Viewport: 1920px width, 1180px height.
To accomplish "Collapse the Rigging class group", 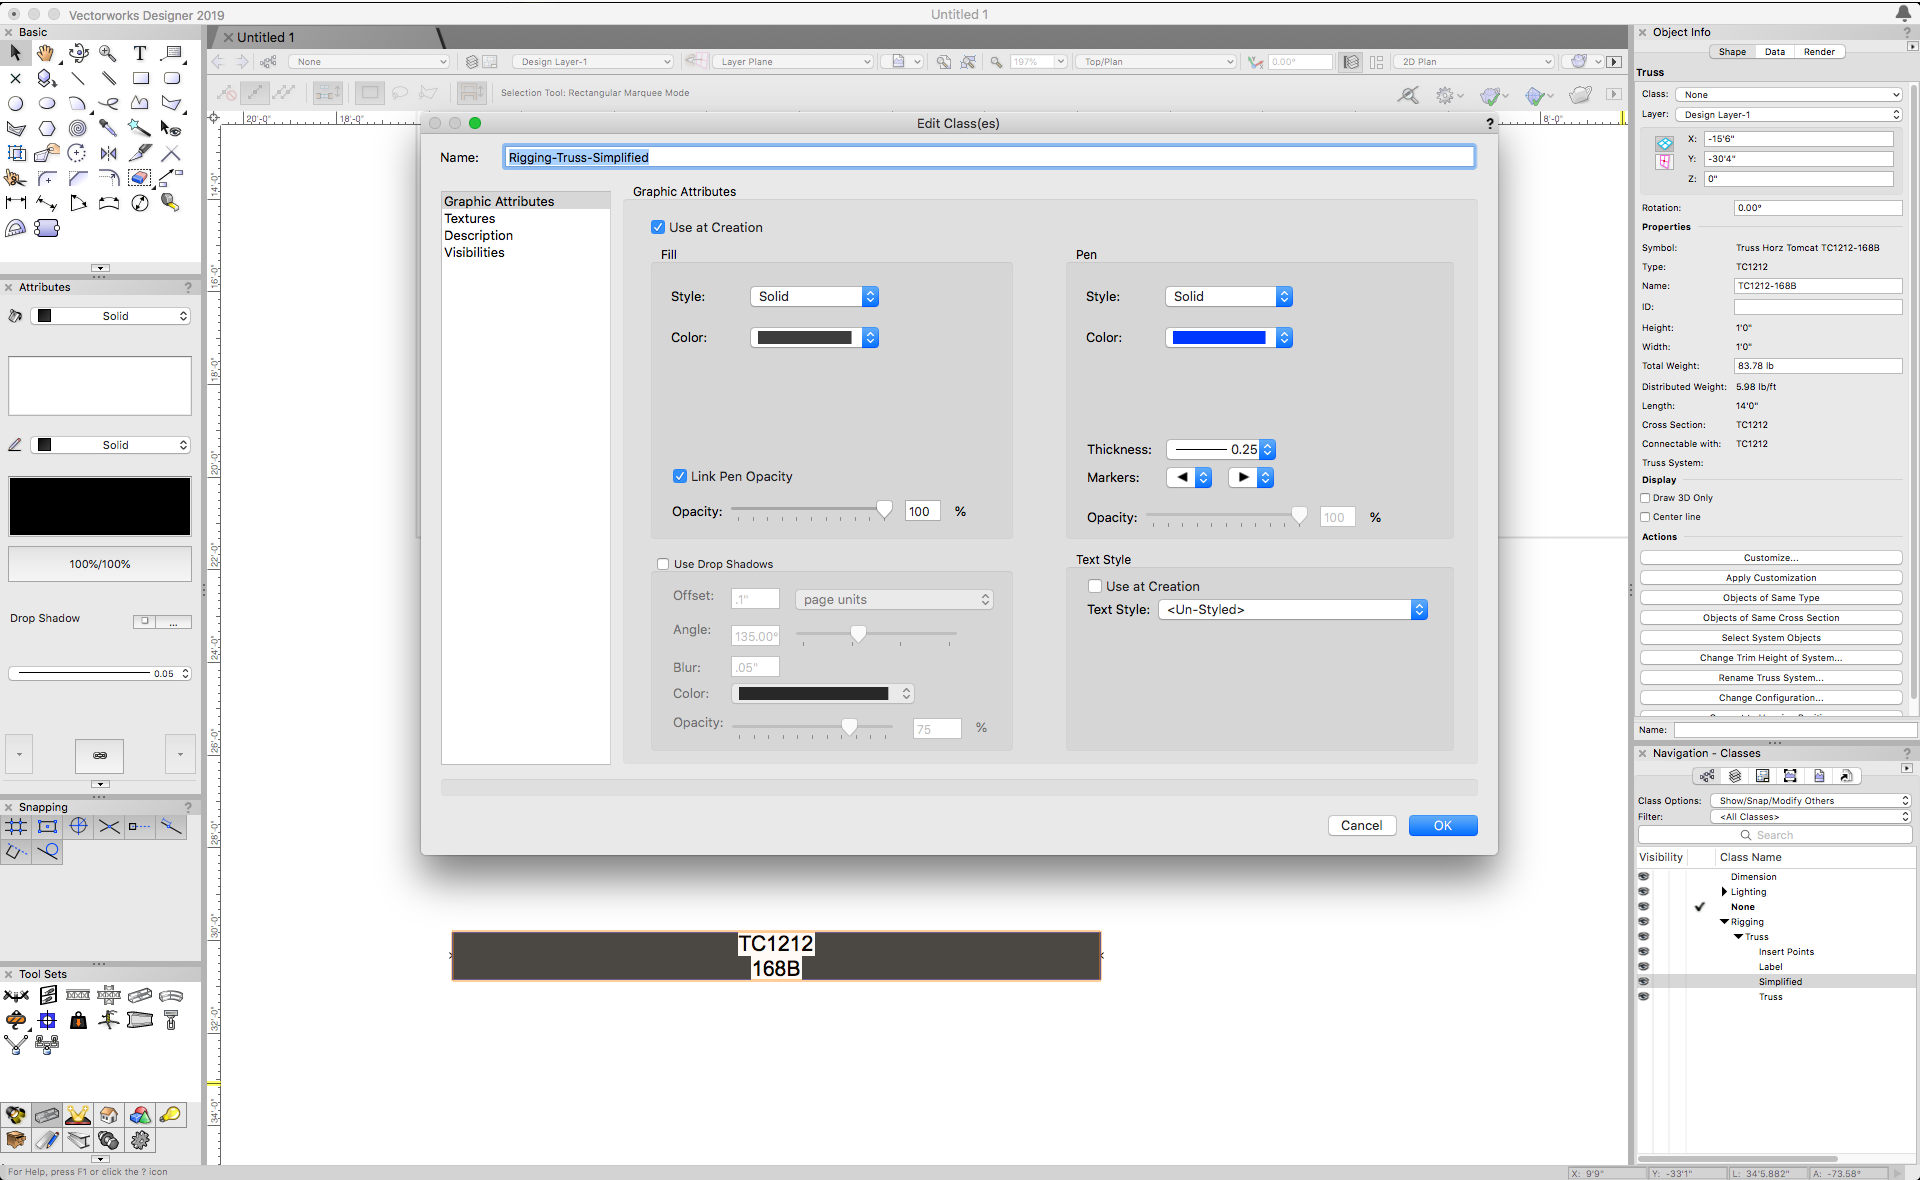I will [x=1724, y=922].
